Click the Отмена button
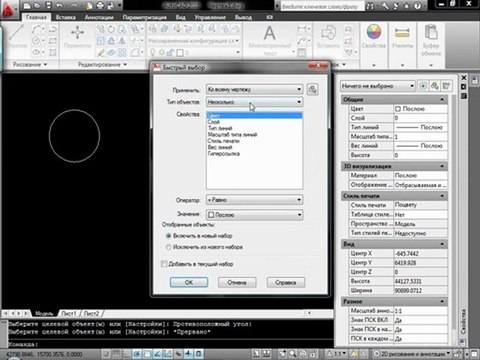480x360 pixels. (237, 282)
